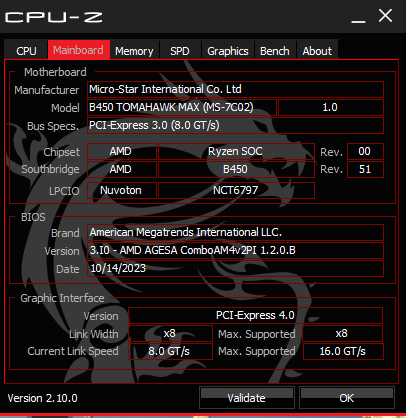Select the SPD tab
406x418 pixels.
click(180, 51)
